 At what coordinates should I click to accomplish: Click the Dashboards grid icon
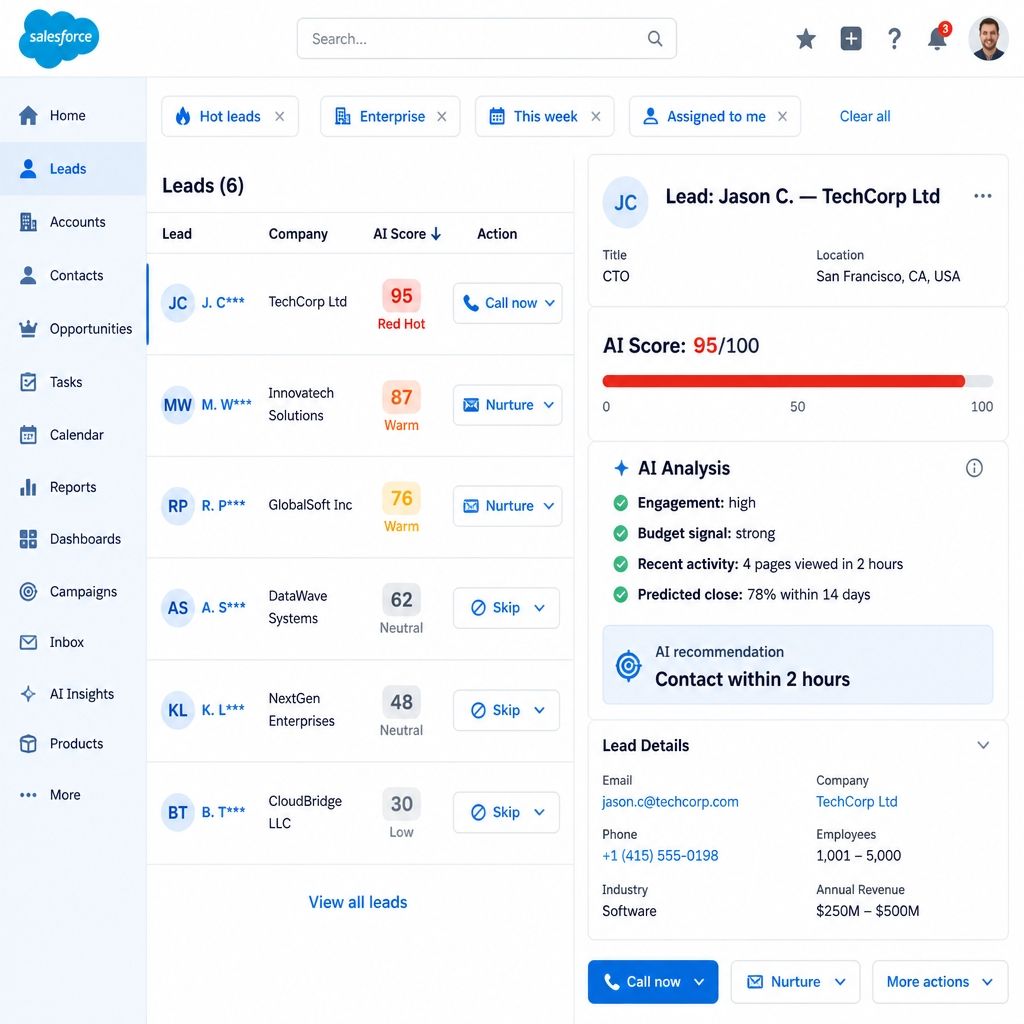coord(28,539)
